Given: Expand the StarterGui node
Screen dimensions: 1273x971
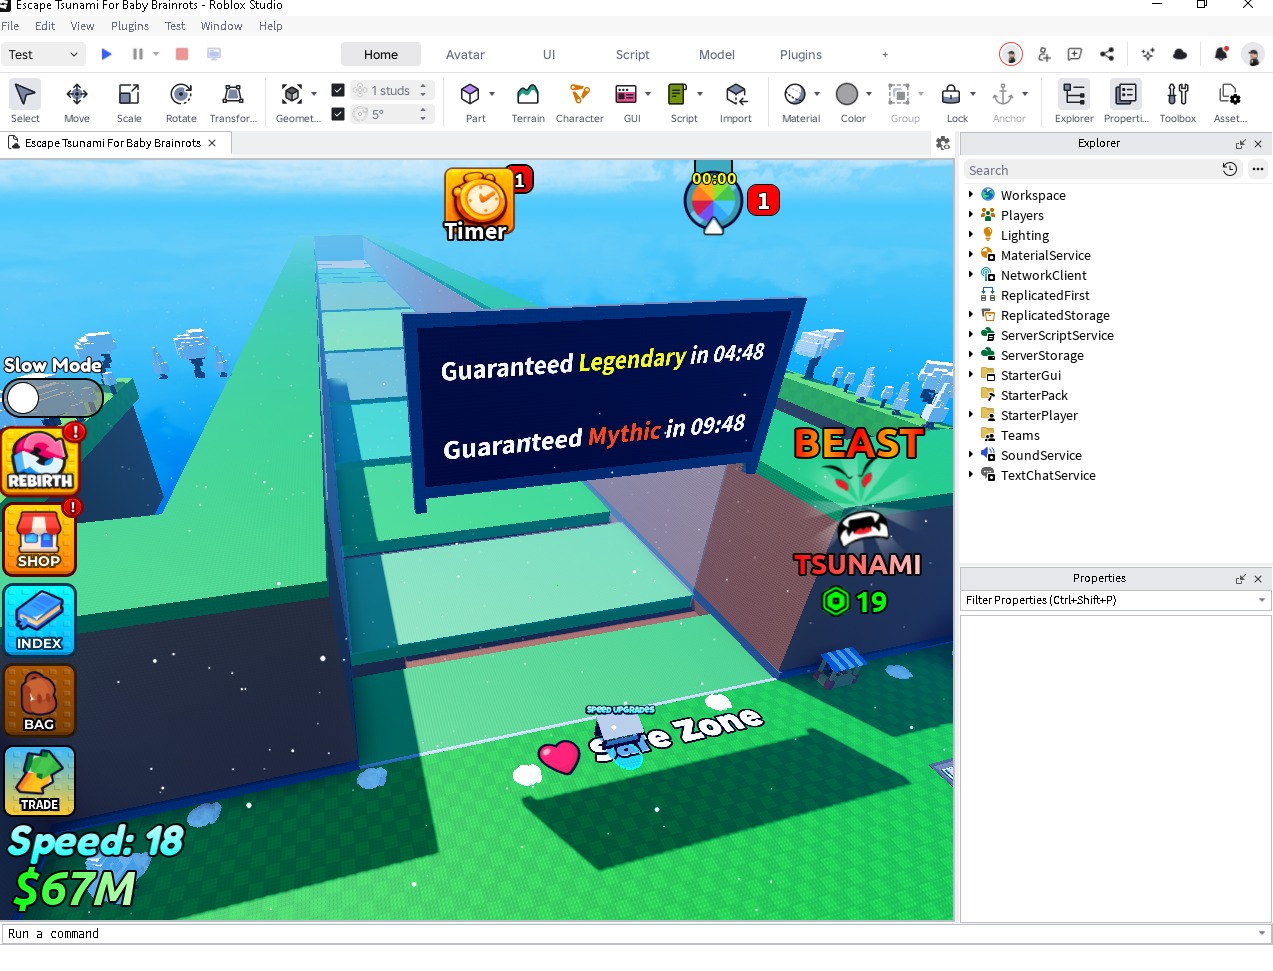Looking at the screenshot, I should coord(970,374).
